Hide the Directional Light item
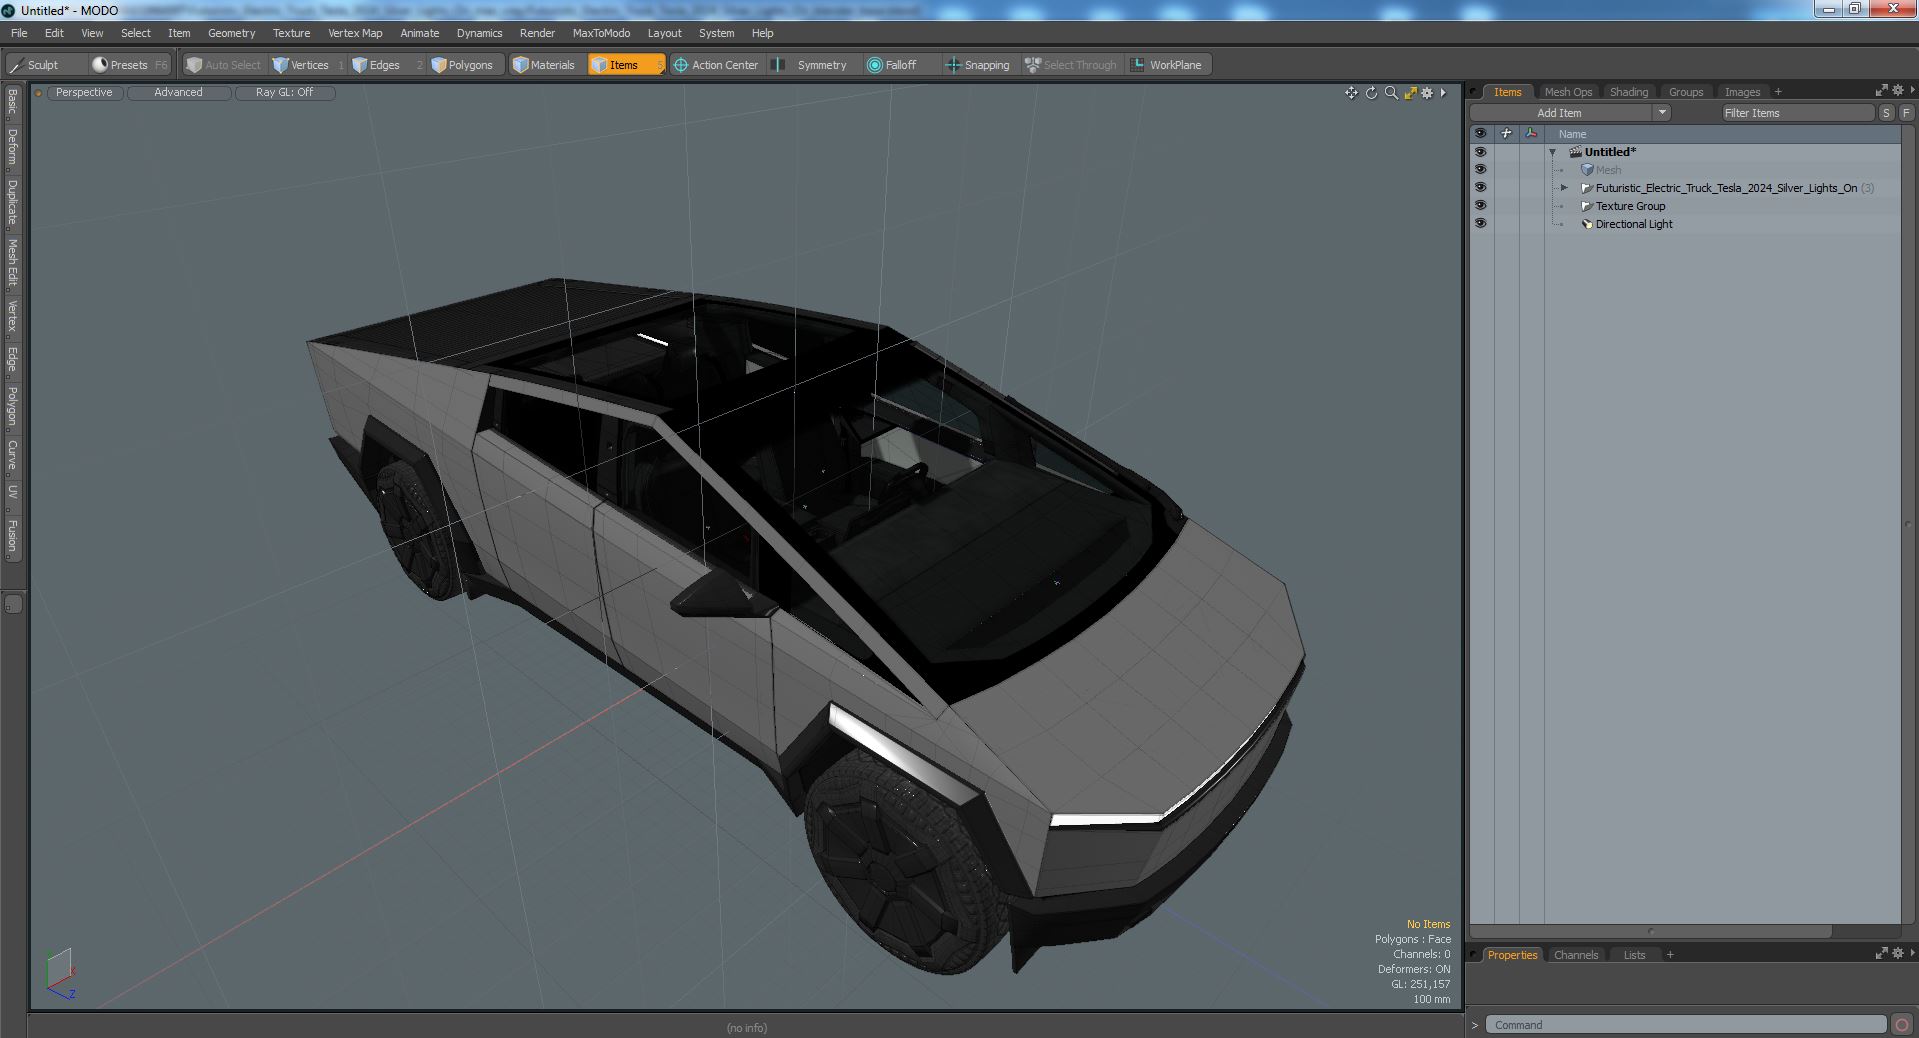Image resolution: width=1919 pixels, height=1038 pixels. (x=1480, y=224)
